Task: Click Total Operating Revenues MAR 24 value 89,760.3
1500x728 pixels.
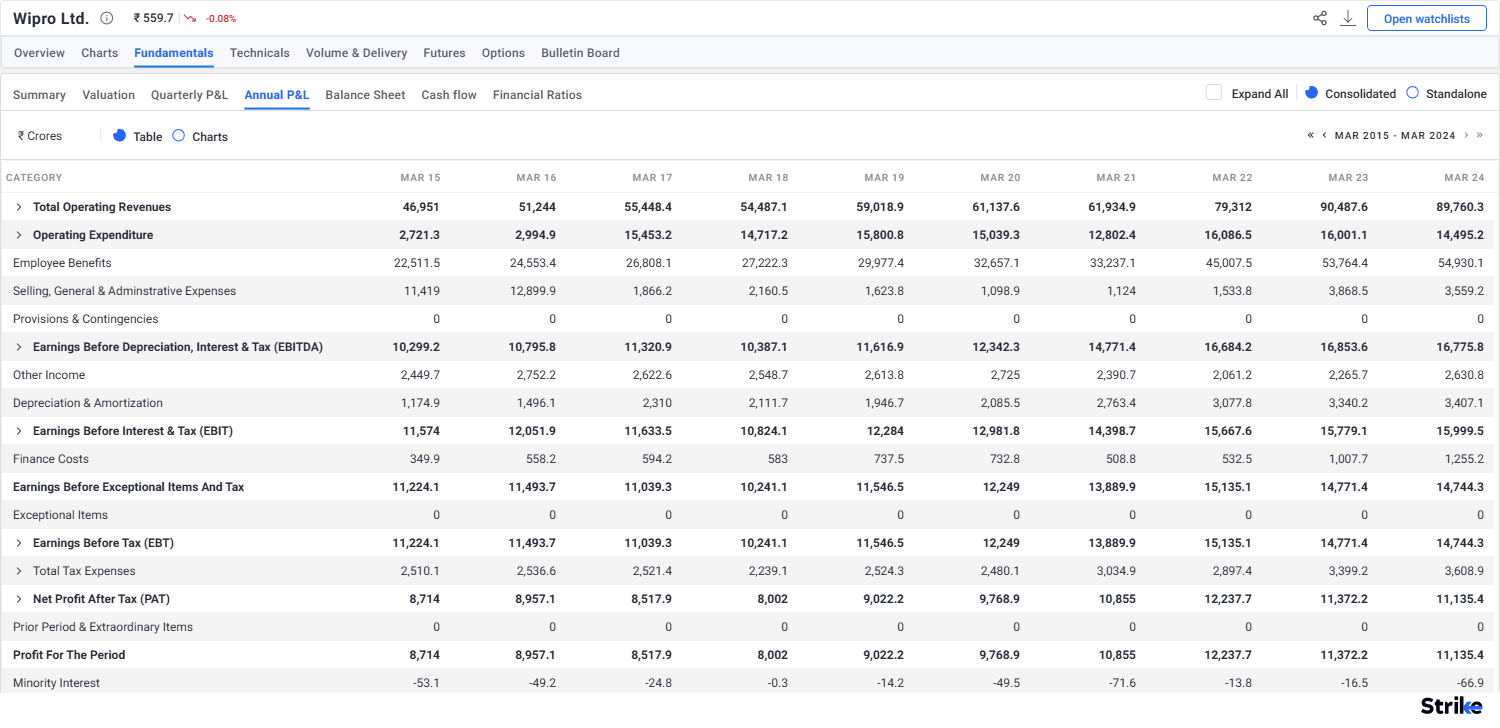Action: pos(1460,207)
